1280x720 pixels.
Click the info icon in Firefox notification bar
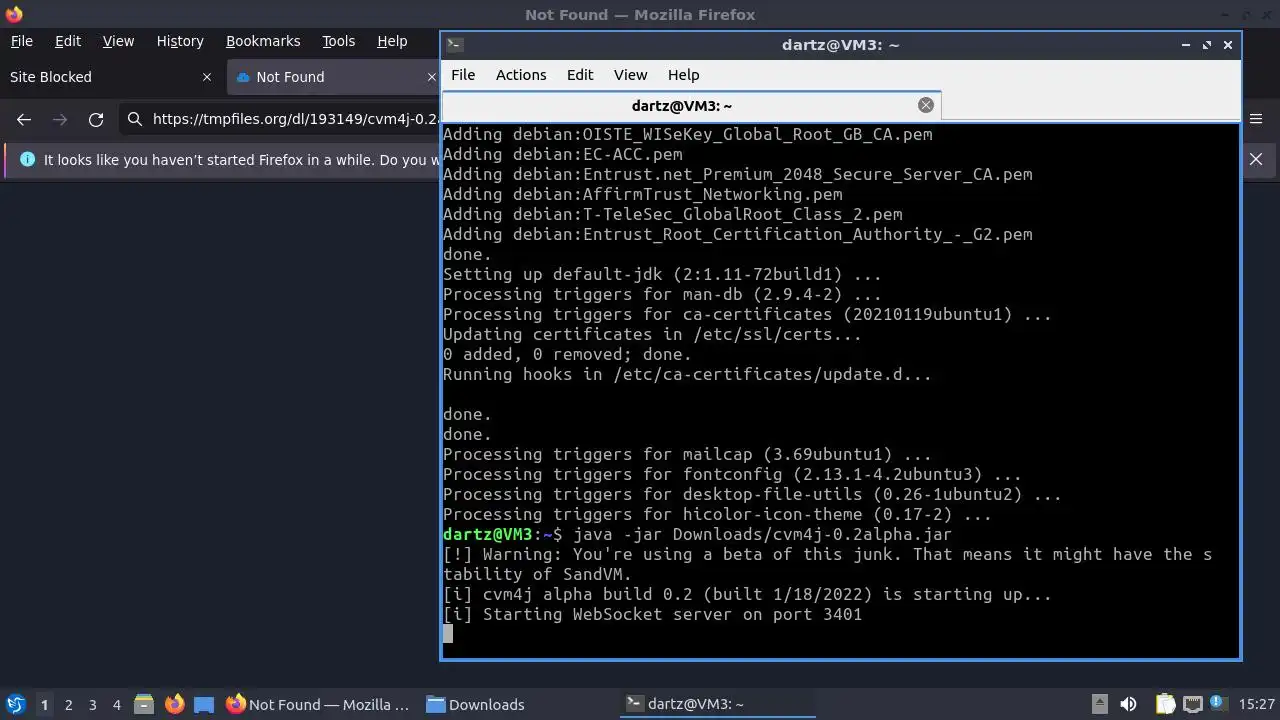[x=27, y=159]
